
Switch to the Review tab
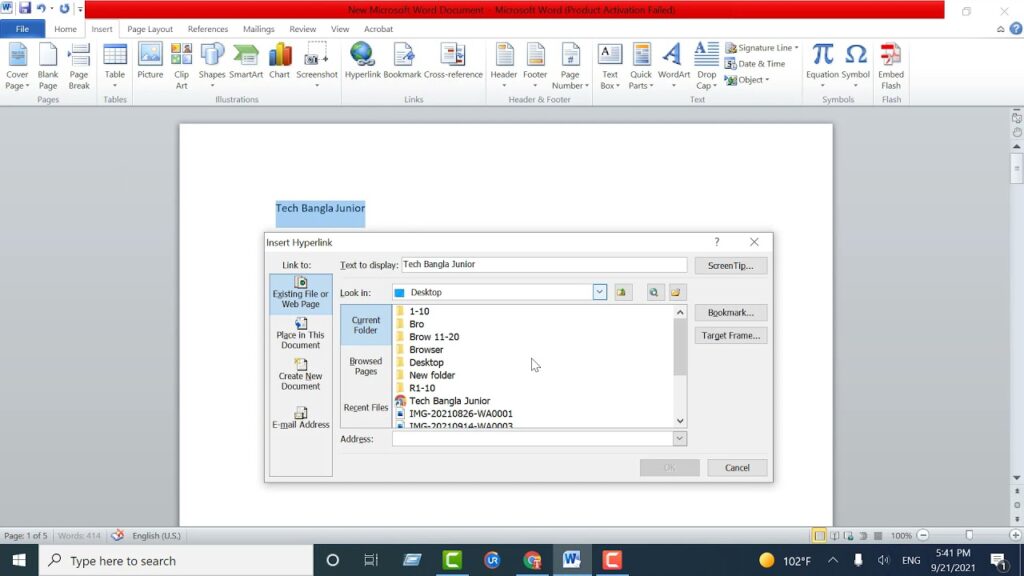[x=302, y=29]
